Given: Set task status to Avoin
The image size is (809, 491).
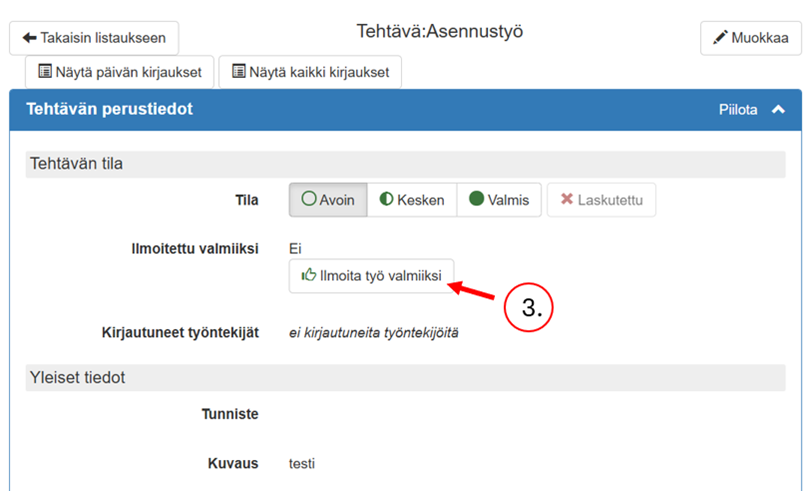Looking at the screenshot, I should point(328,200).
